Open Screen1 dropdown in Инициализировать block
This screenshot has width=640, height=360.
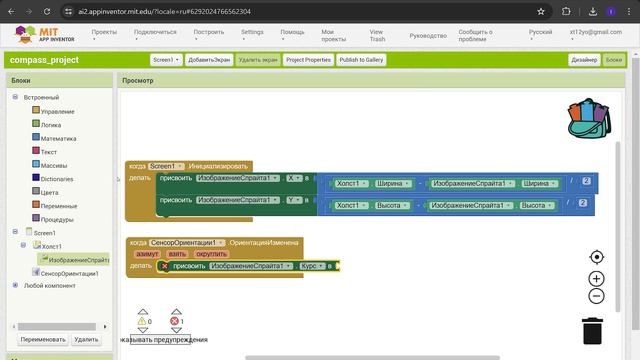pos(166,166)
